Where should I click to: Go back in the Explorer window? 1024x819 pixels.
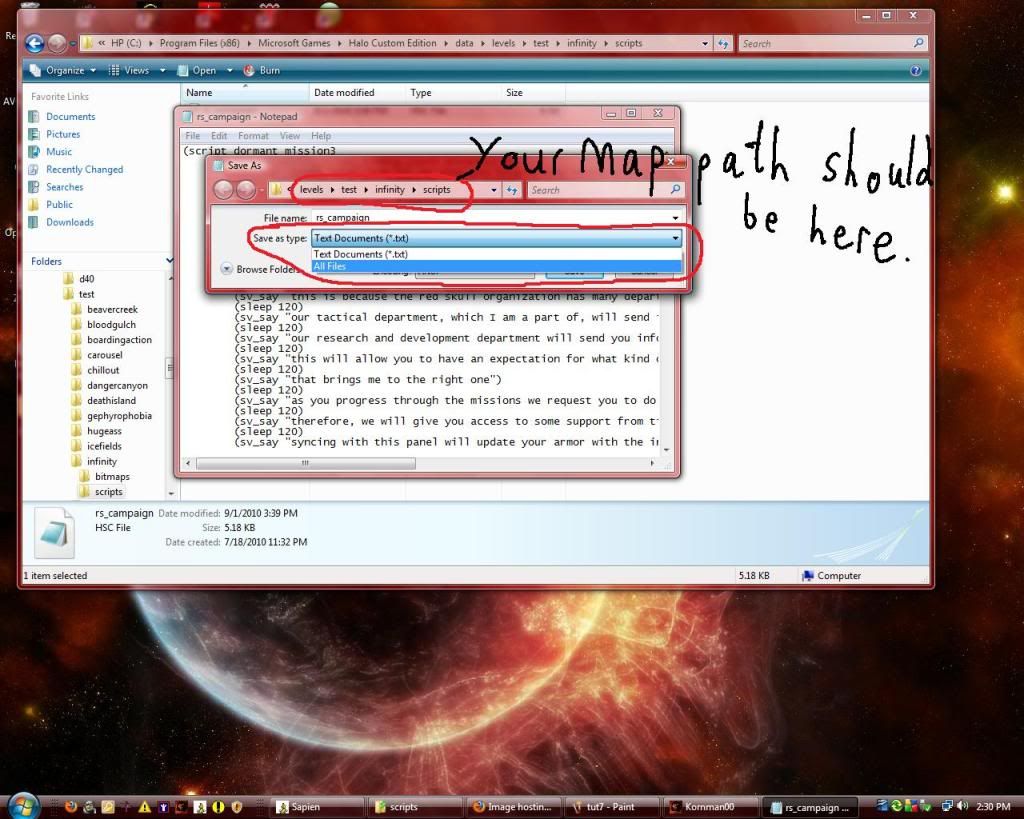[x=35, y=43]
